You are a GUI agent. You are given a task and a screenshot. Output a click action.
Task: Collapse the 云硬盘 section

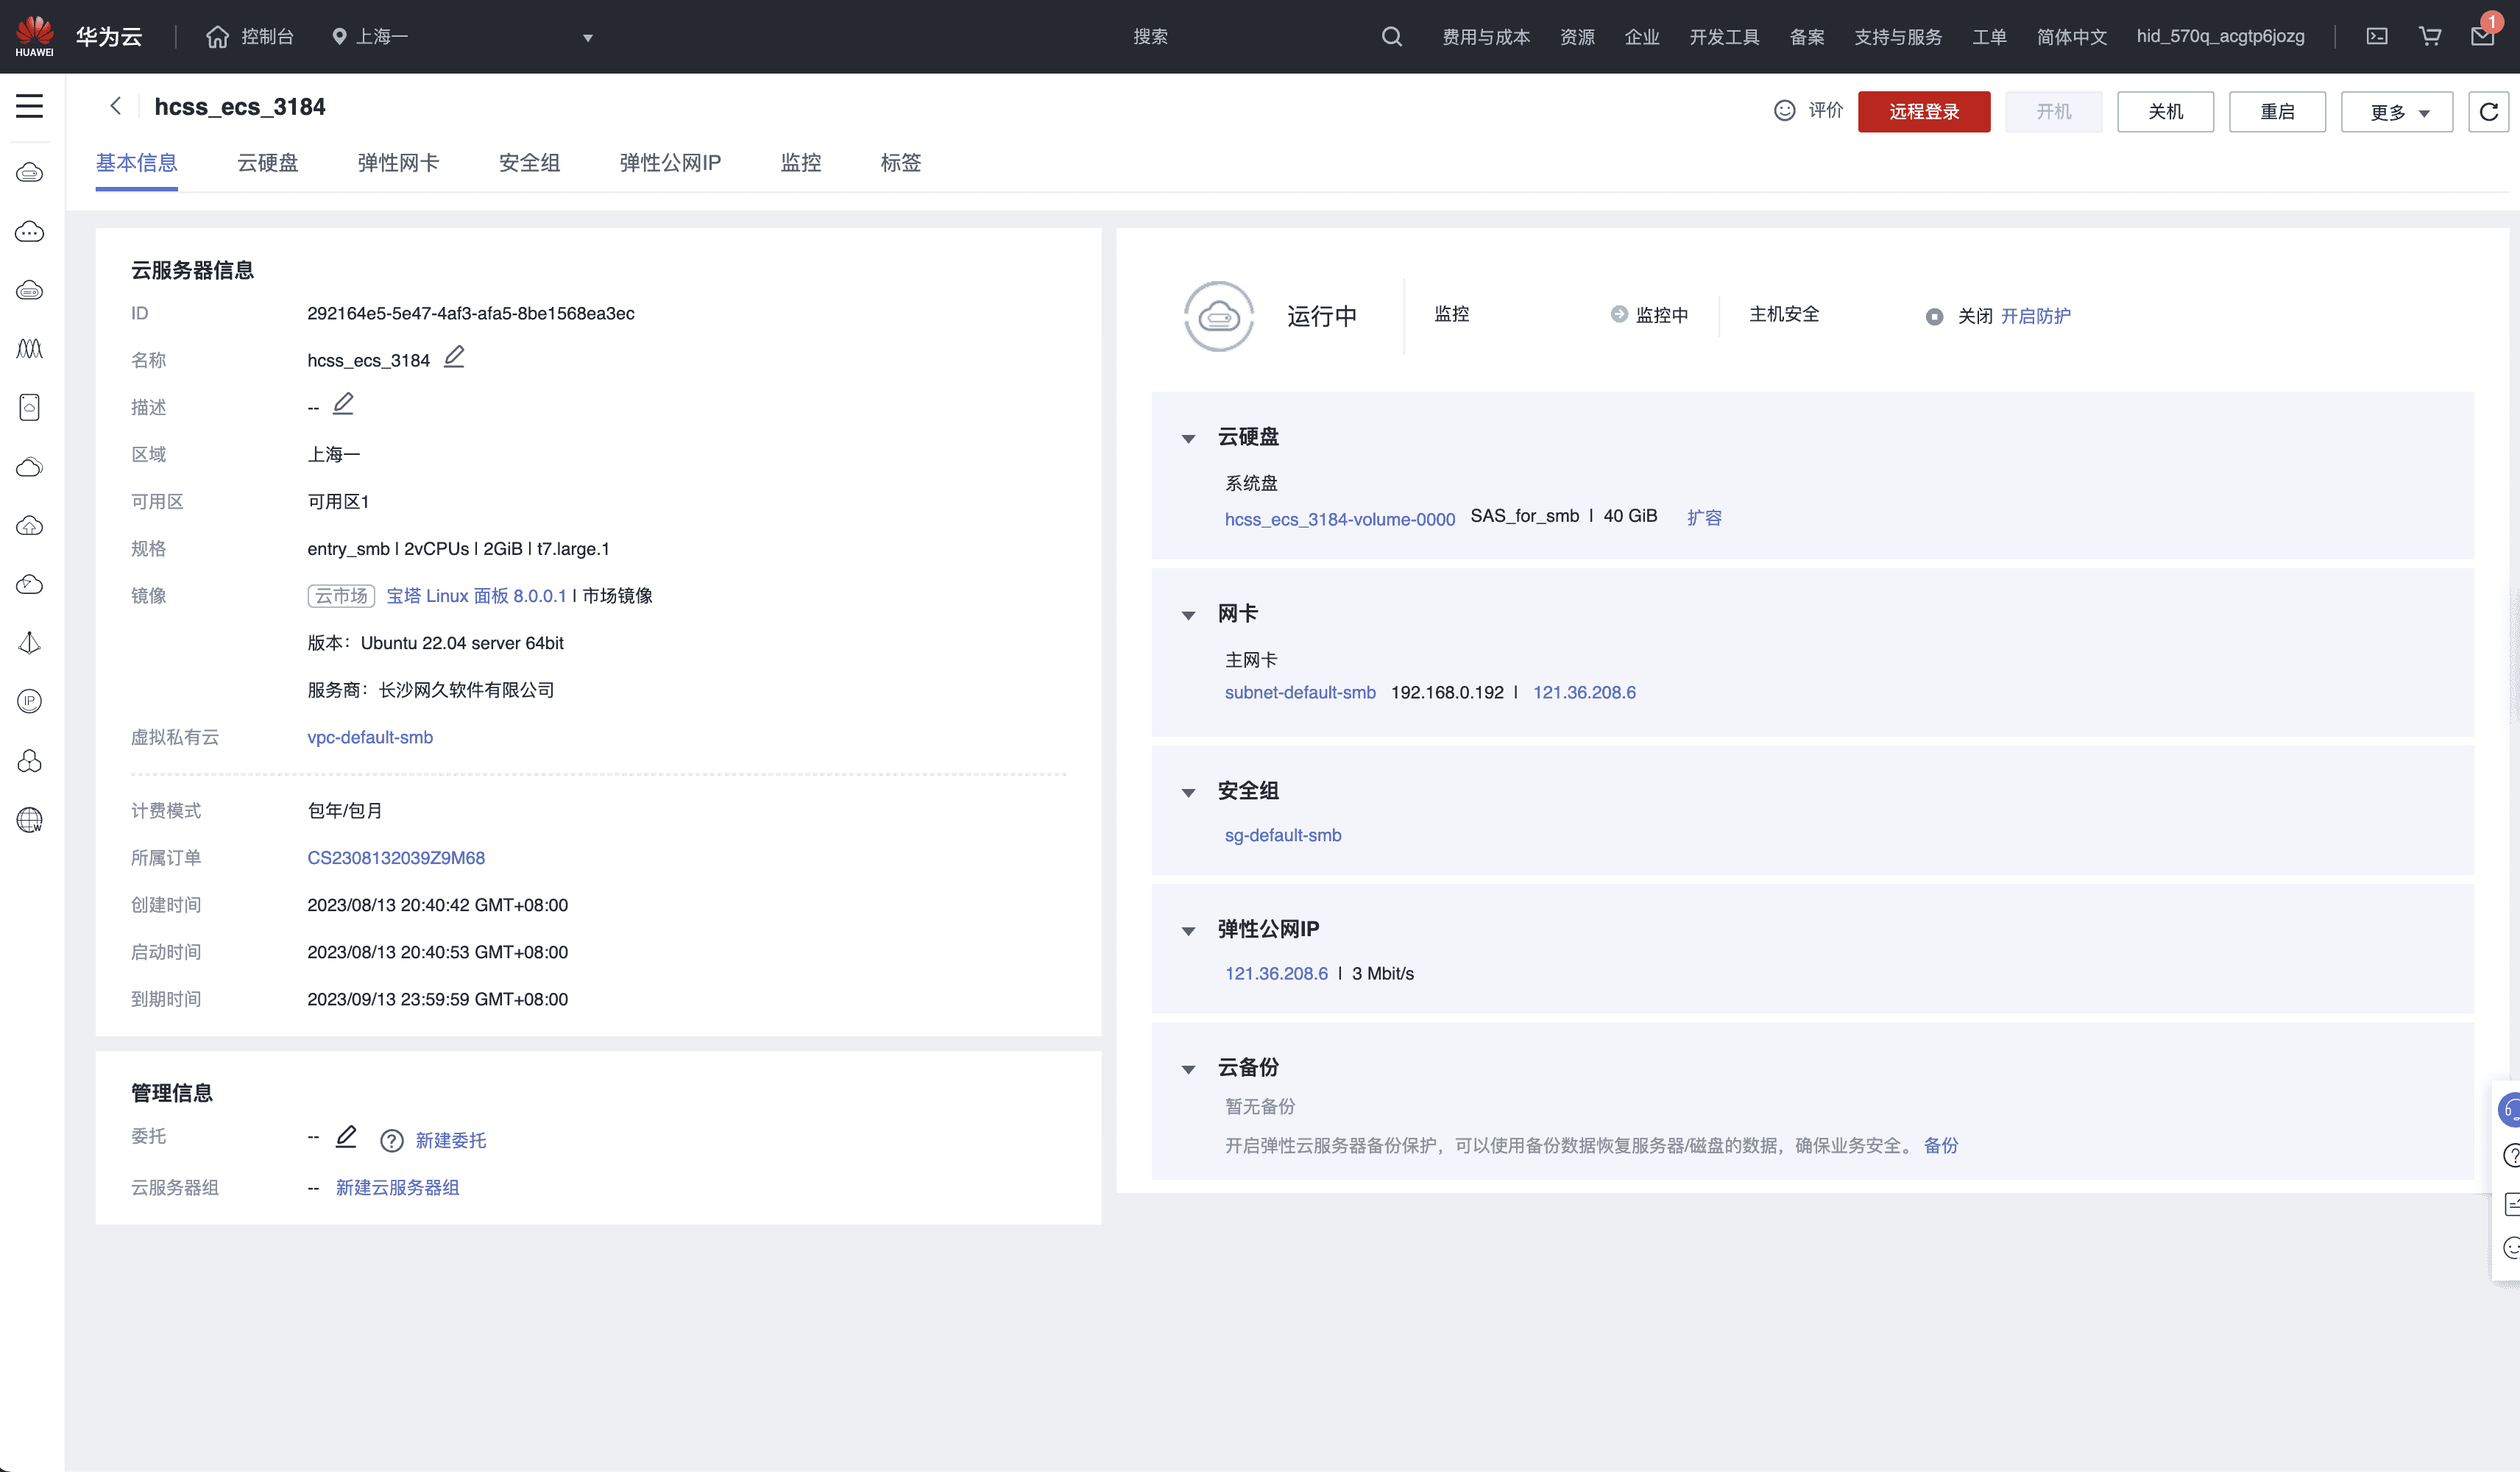point(1188,438)
